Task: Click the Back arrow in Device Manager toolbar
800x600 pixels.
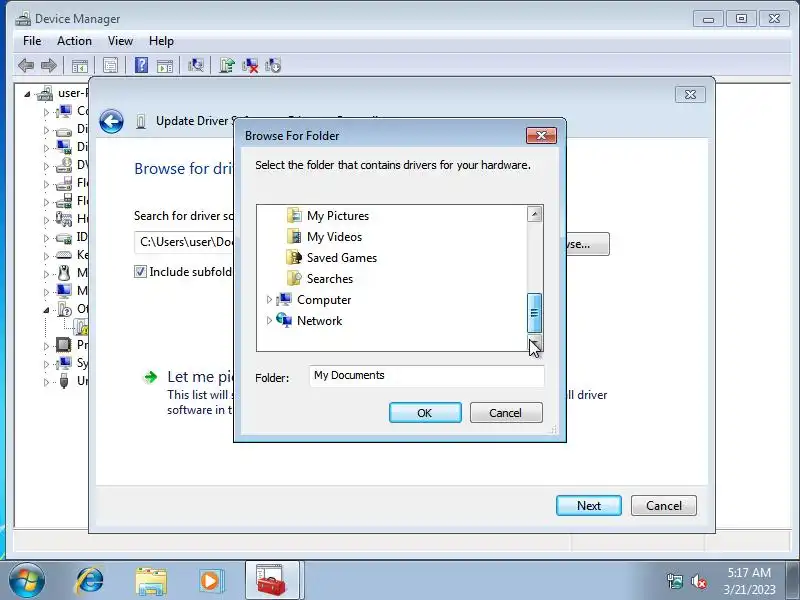Action: (26, 65)
